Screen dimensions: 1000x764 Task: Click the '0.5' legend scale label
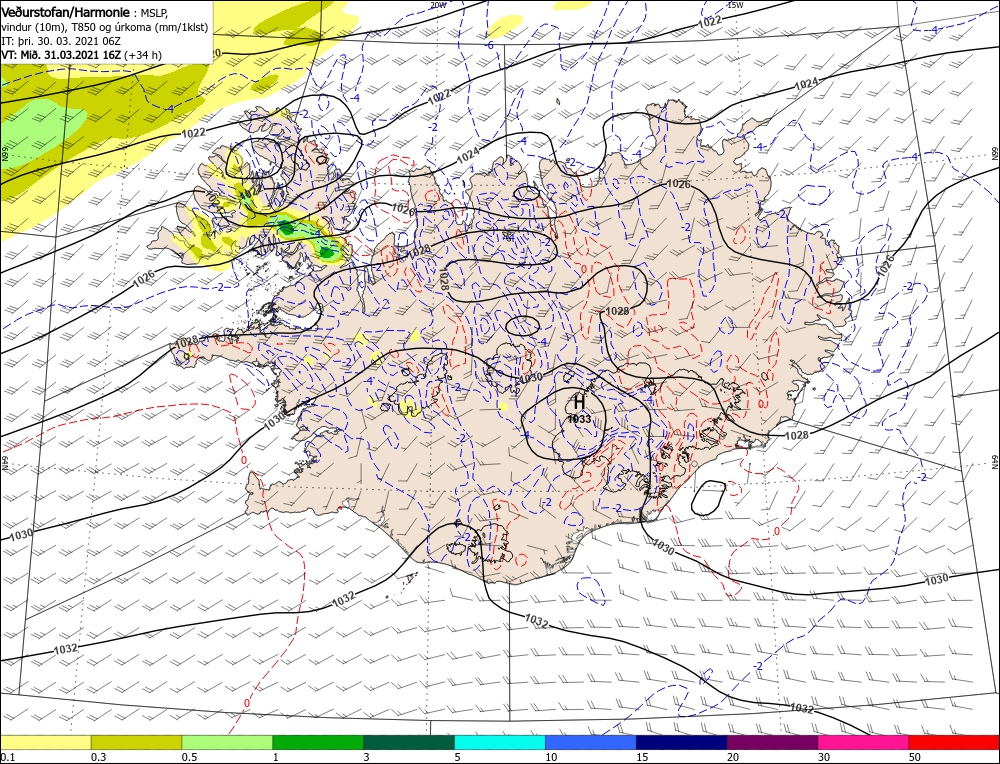(x=189, y=757)
